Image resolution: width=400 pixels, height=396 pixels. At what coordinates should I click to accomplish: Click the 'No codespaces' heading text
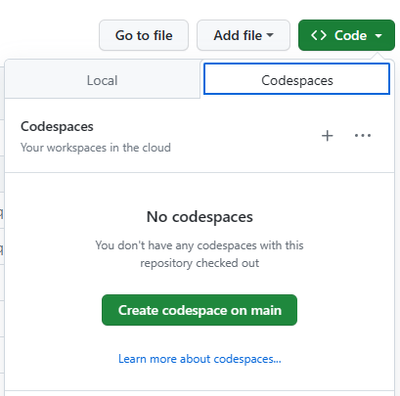click(200, 217)
